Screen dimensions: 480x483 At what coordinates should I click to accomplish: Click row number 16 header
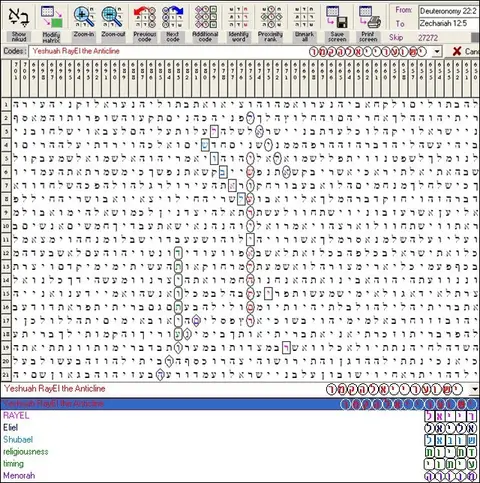[x=6, y=307]
